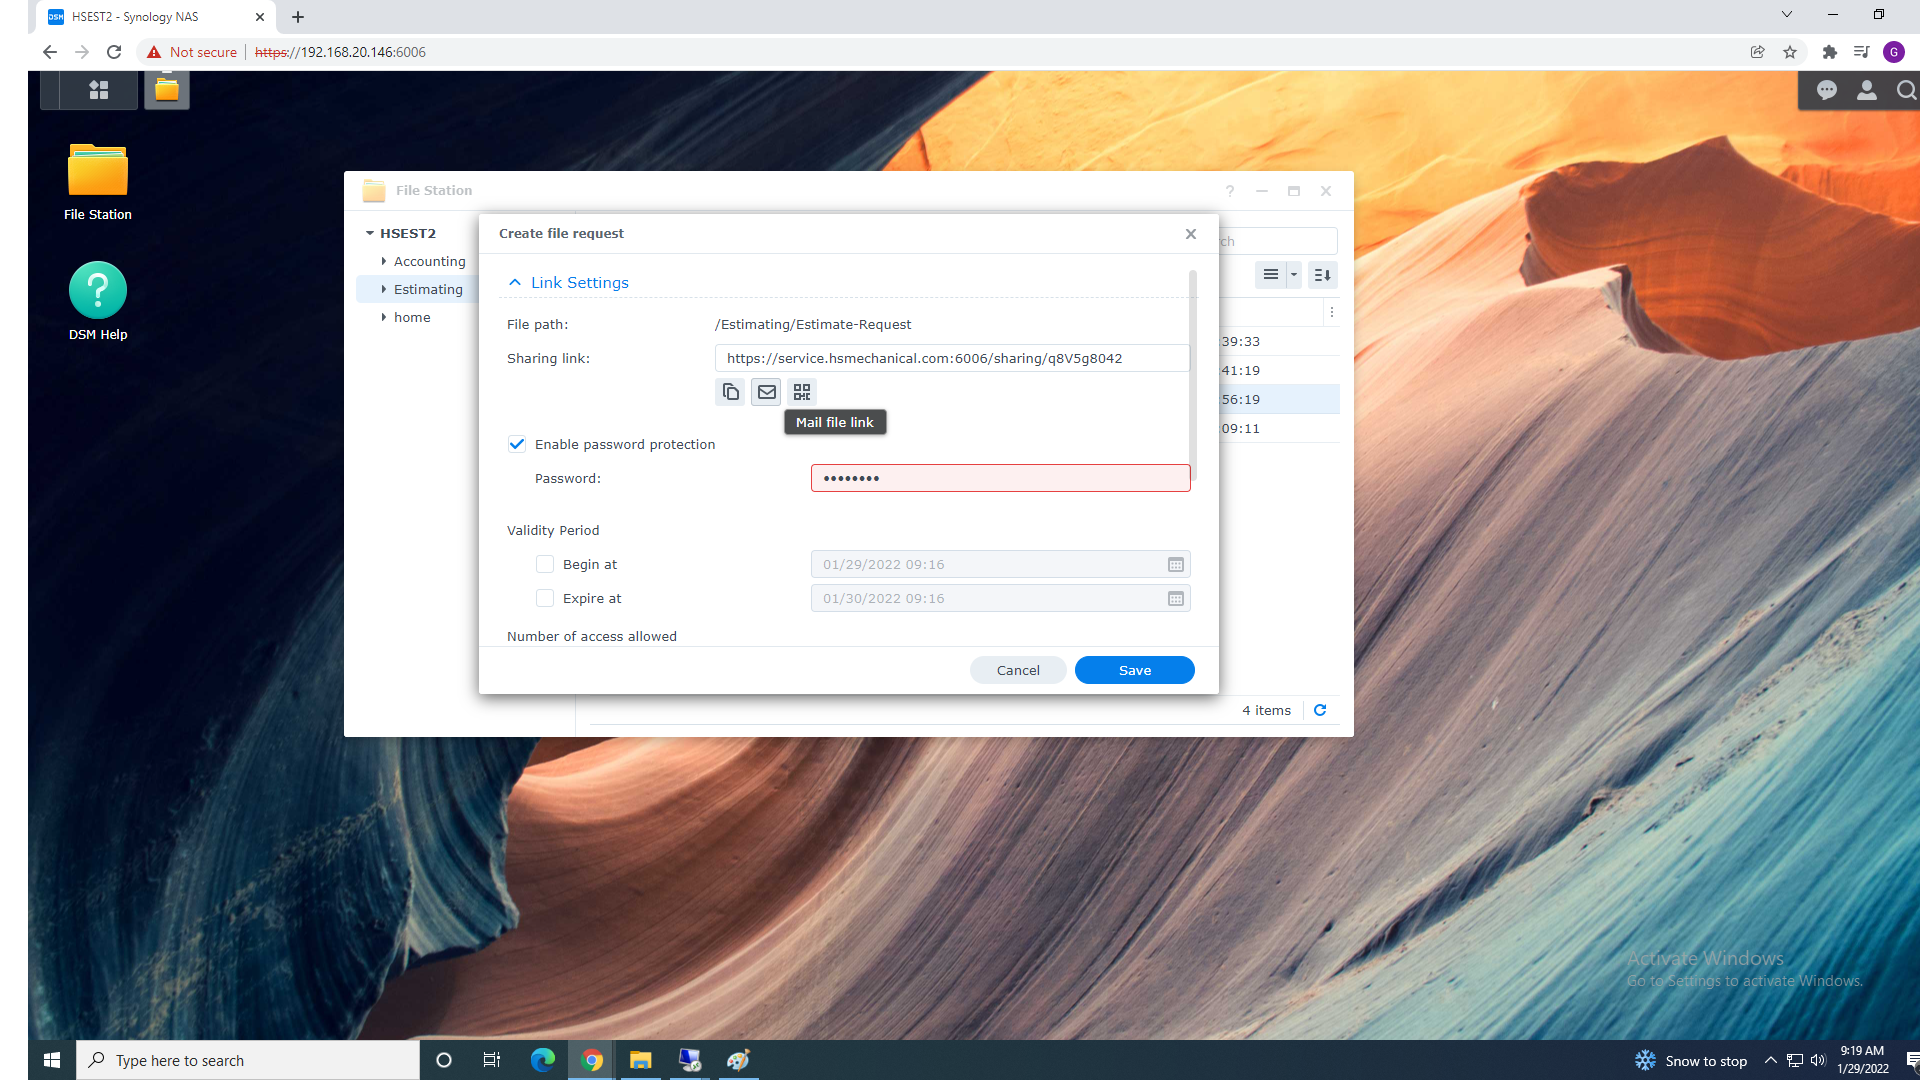Open the list view mode dropdown arrow

coord(1293,275)
